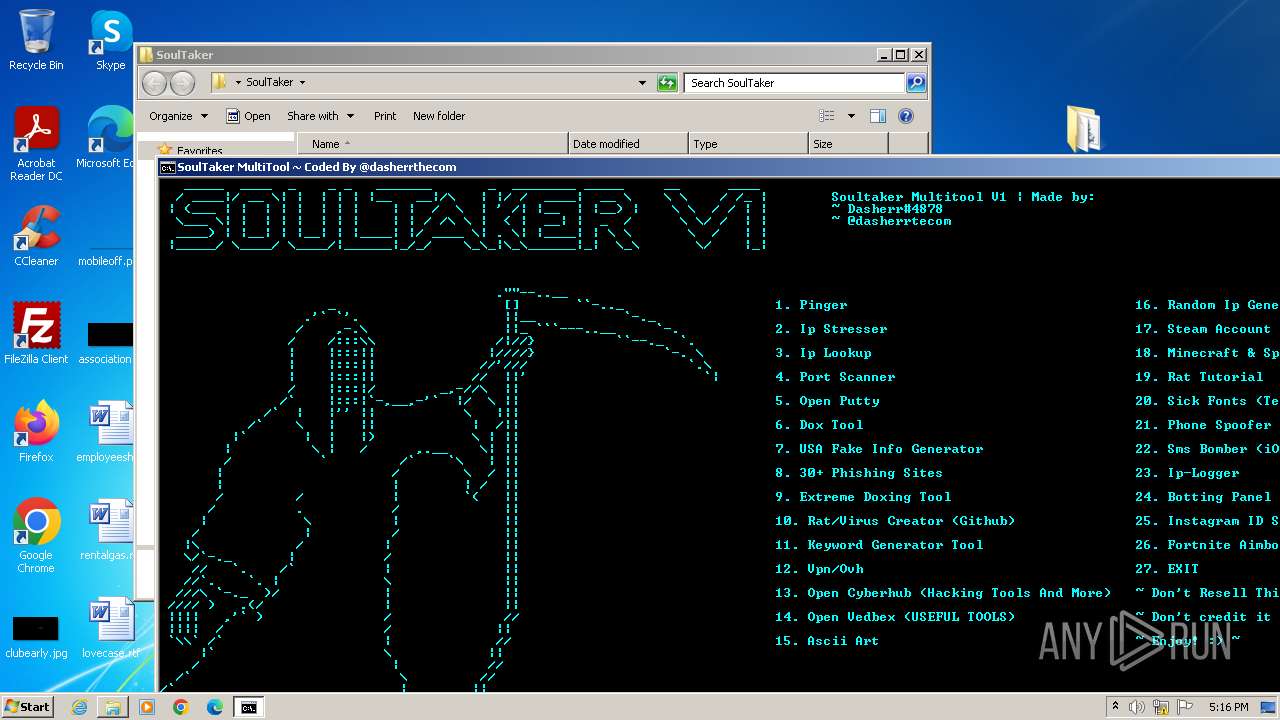Click Internet Explorer in the taskbar
This screenshot has width=1280, height=720.
79,707
